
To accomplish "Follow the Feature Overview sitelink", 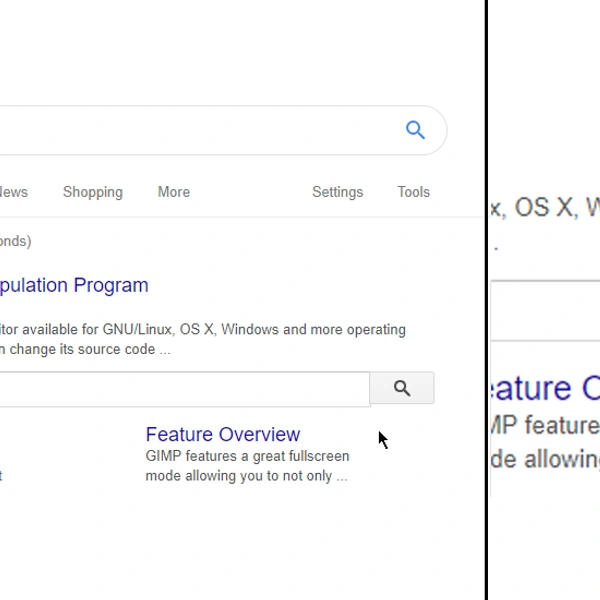I will pyautogui.click(x=222, y=434).
